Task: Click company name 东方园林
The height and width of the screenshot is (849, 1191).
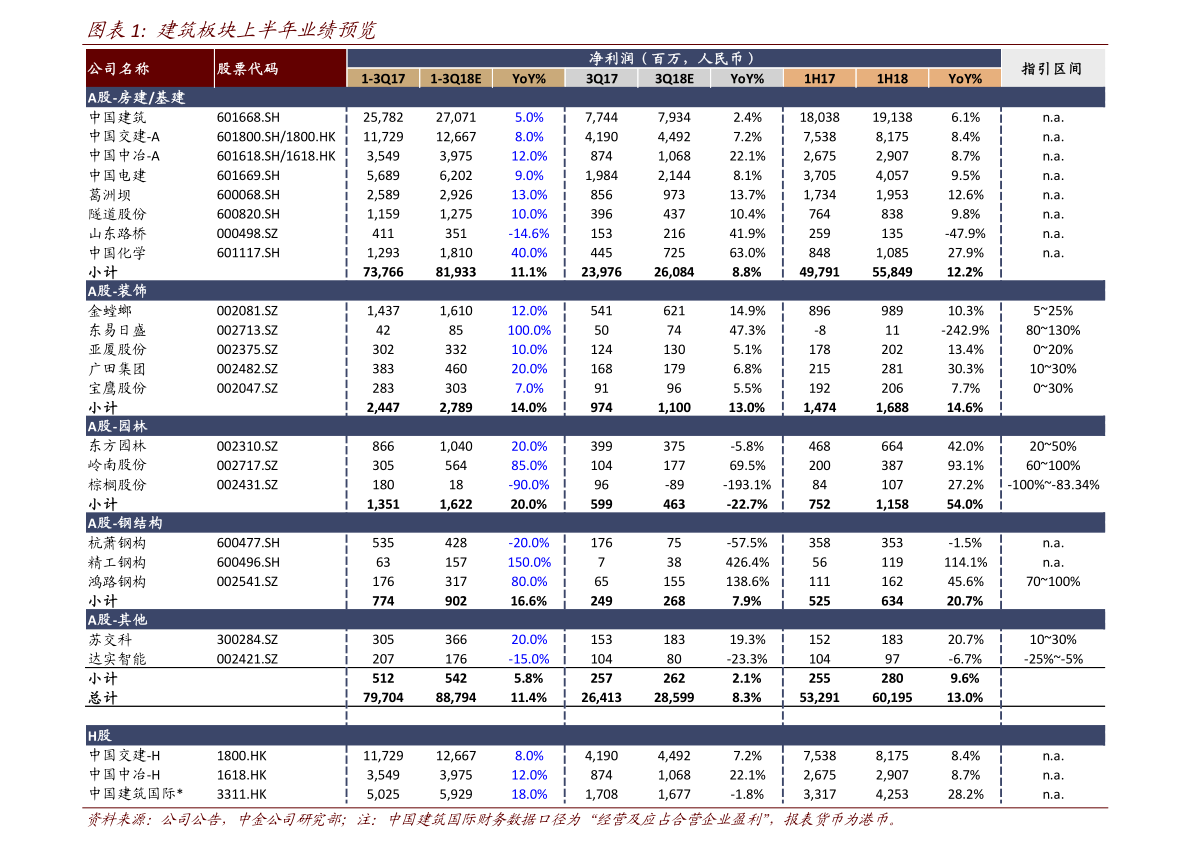Action: tap(118, 447)
